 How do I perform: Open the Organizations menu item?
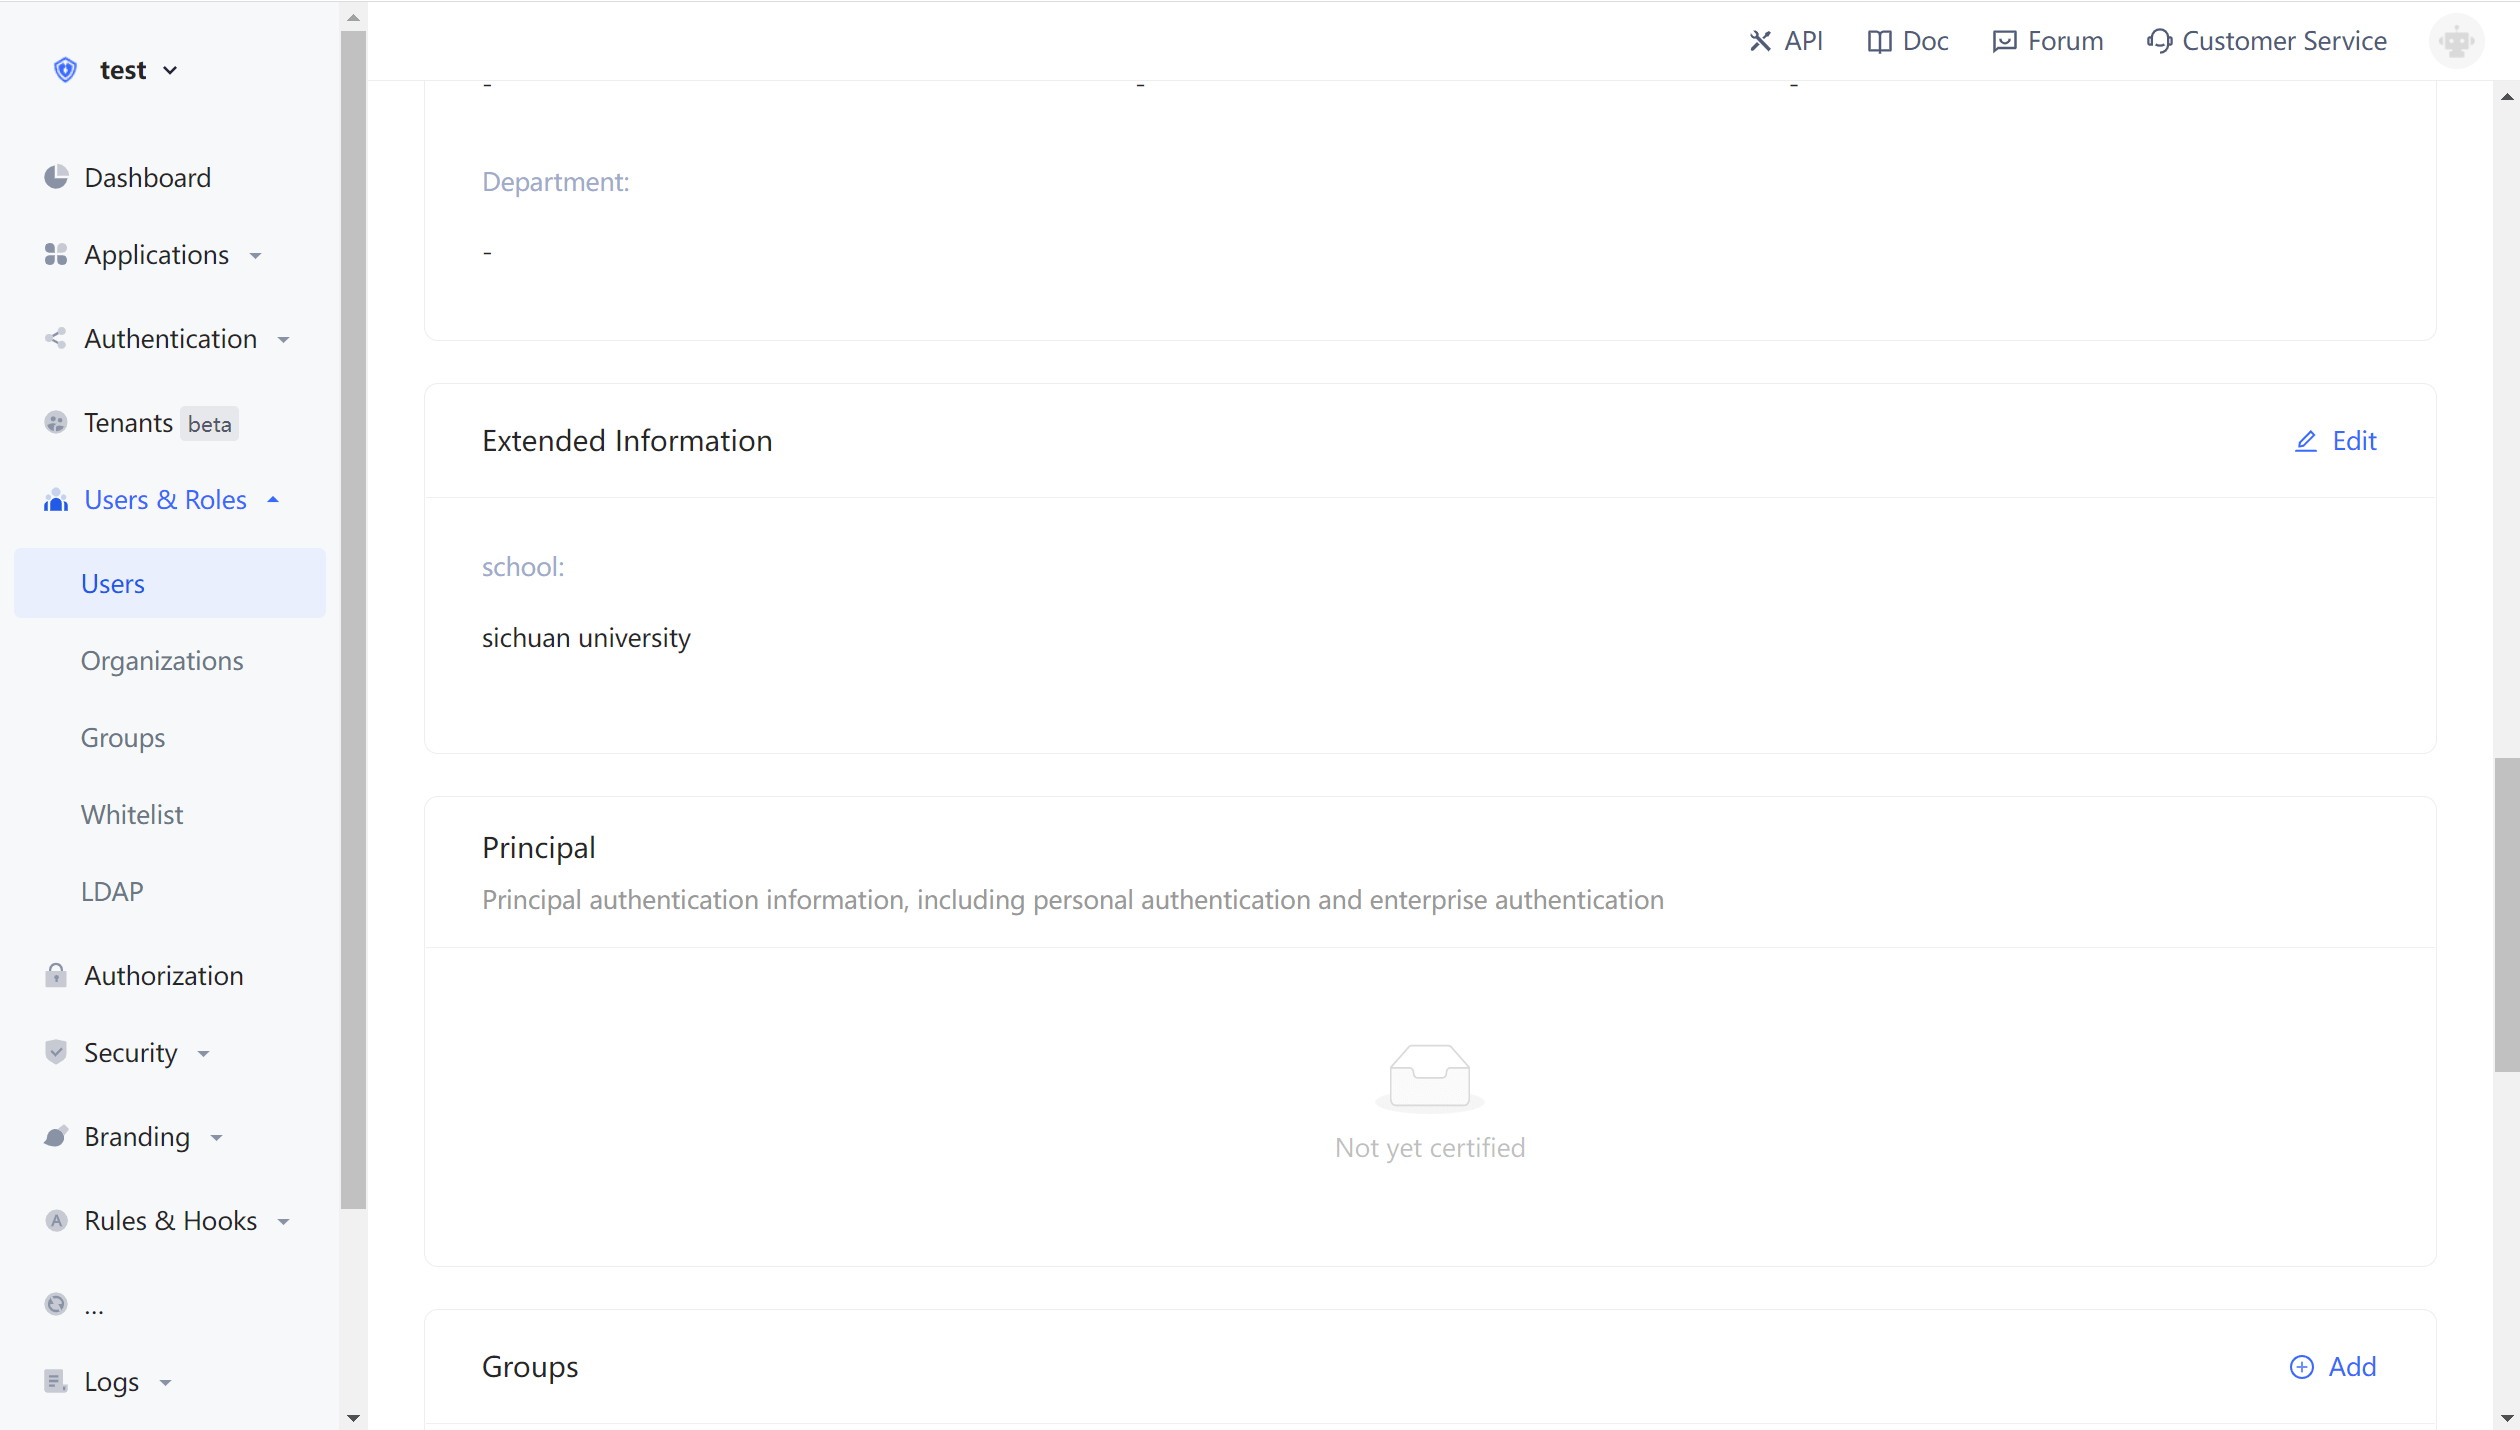pyautogui.click(x=162, y=661)
